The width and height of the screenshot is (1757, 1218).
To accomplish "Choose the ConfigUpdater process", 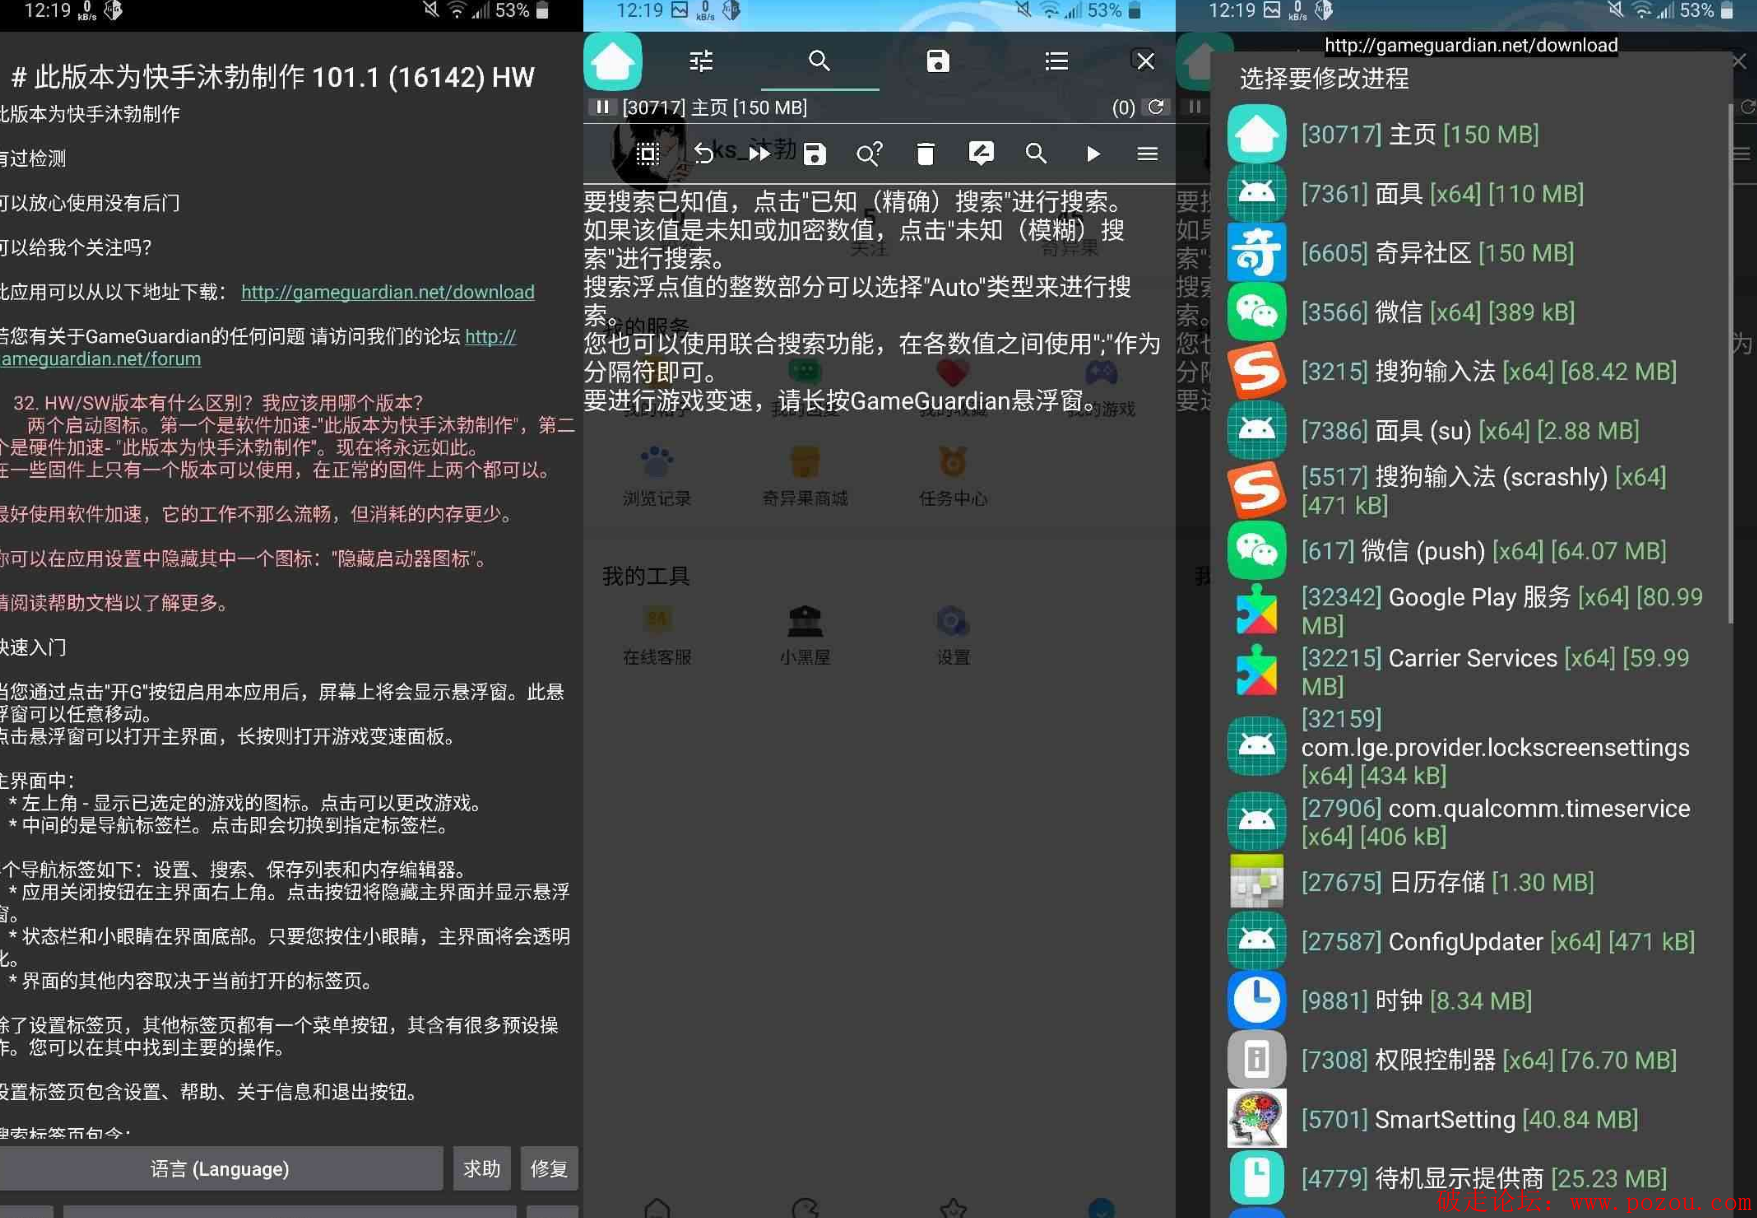I will (x=1470, y=941).
